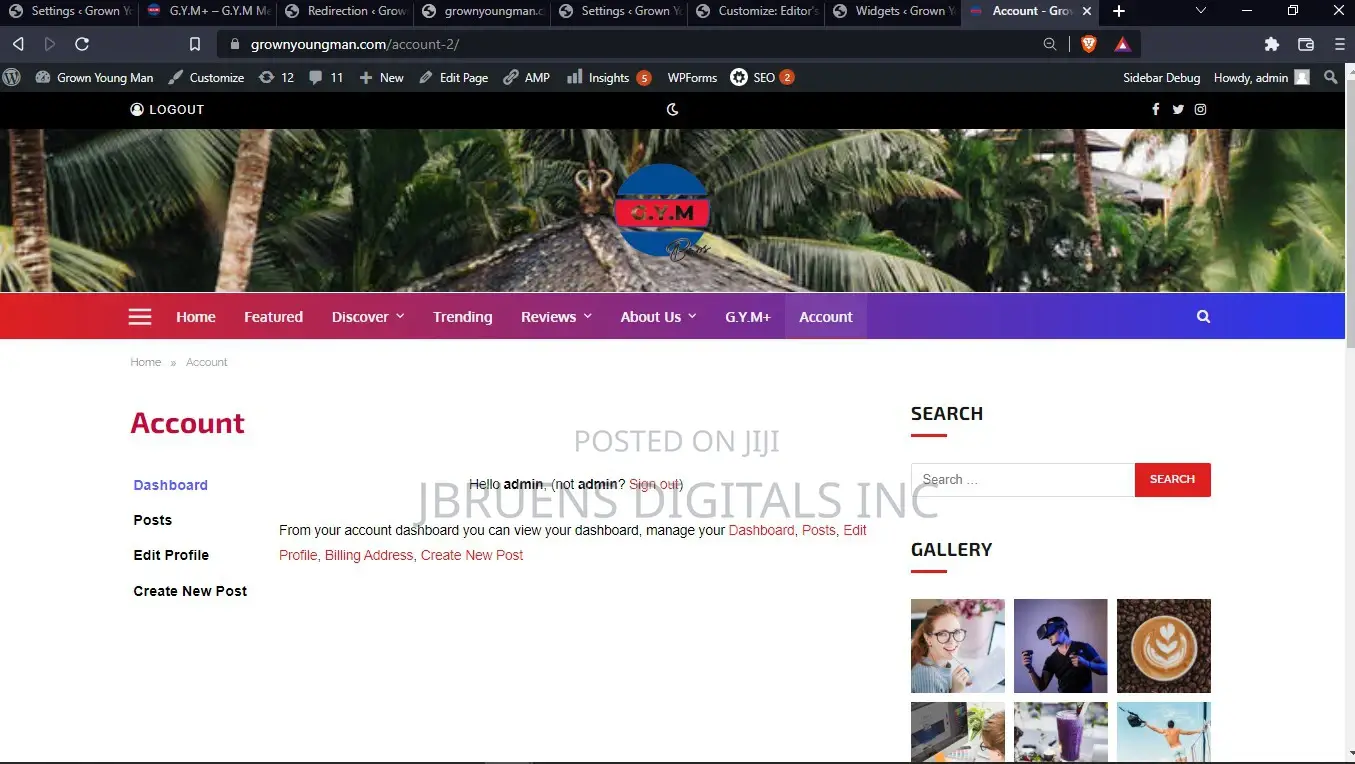Go back with the browser back arrow
1355x764 pixels.
pyautogui.click(x=18, y=44)
